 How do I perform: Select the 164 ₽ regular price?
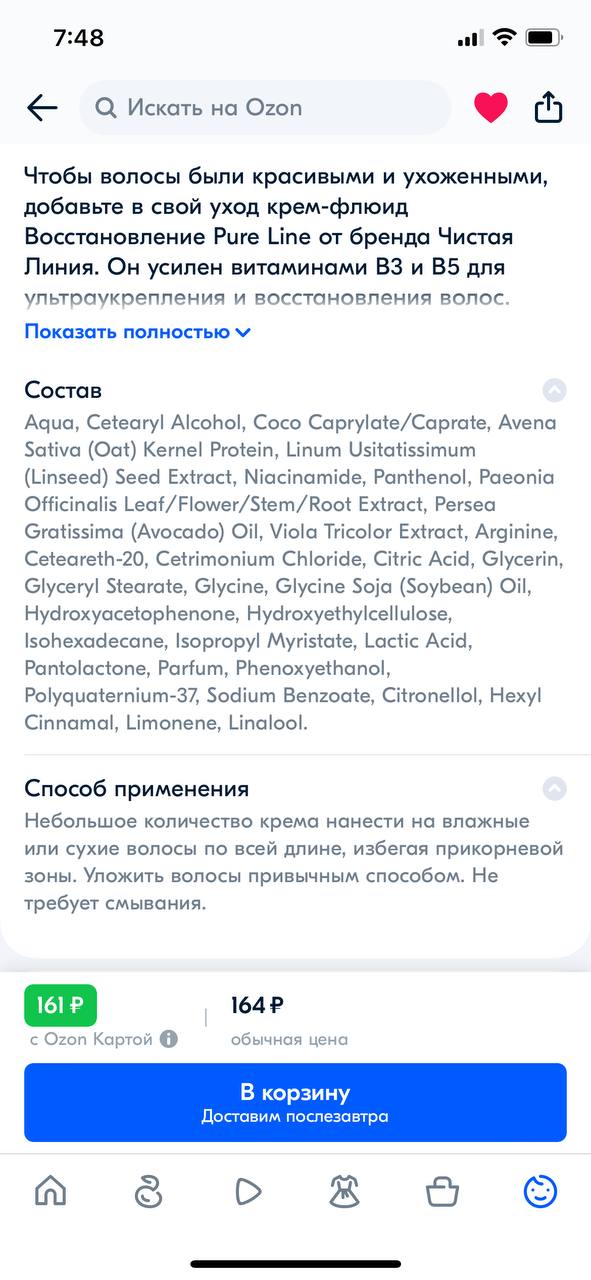tap(257, 1005)
